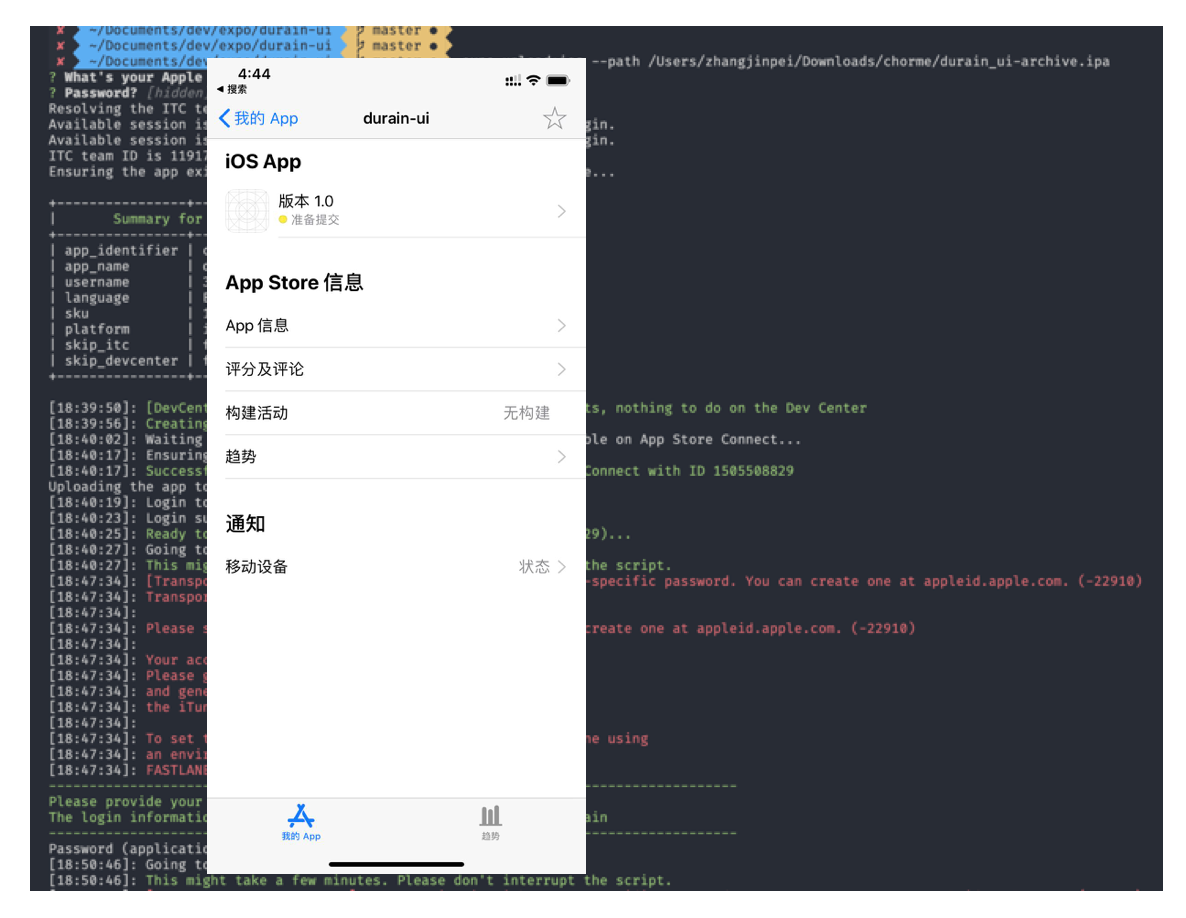Viewport: 1186px width, 918px height.
Task: Switch to 我的 App bottom tab
Action: point(301,822)
